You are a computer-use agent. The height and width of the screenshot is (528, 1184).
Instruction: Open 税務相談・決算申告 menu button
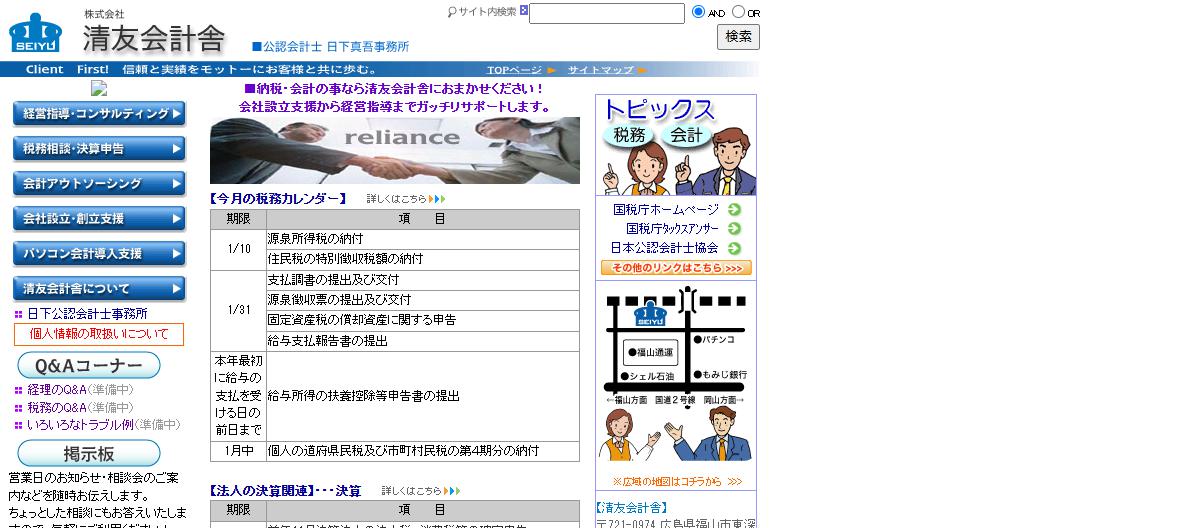[99, 149]
